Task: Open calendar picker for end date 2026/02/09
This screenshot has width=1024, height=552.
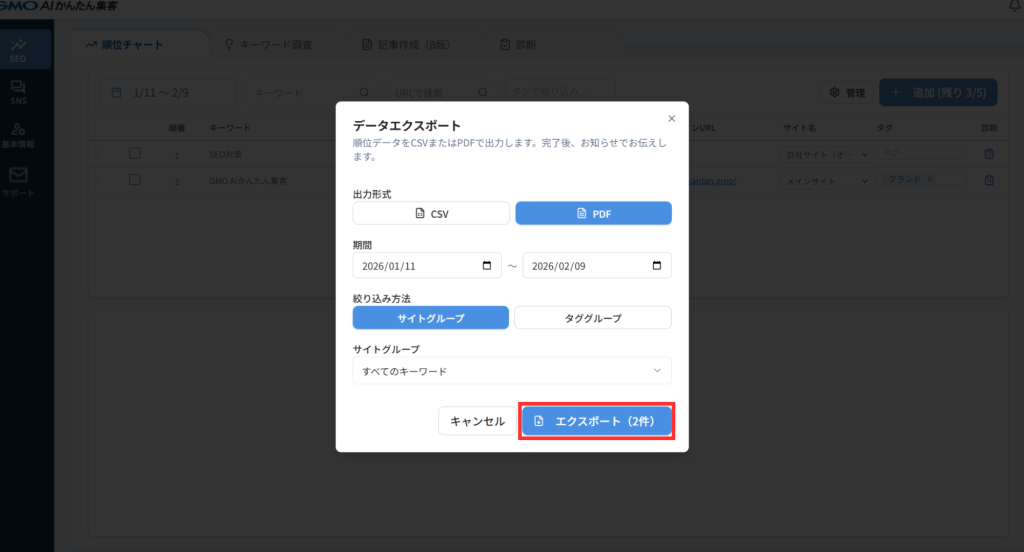Action: coord(657,266)
